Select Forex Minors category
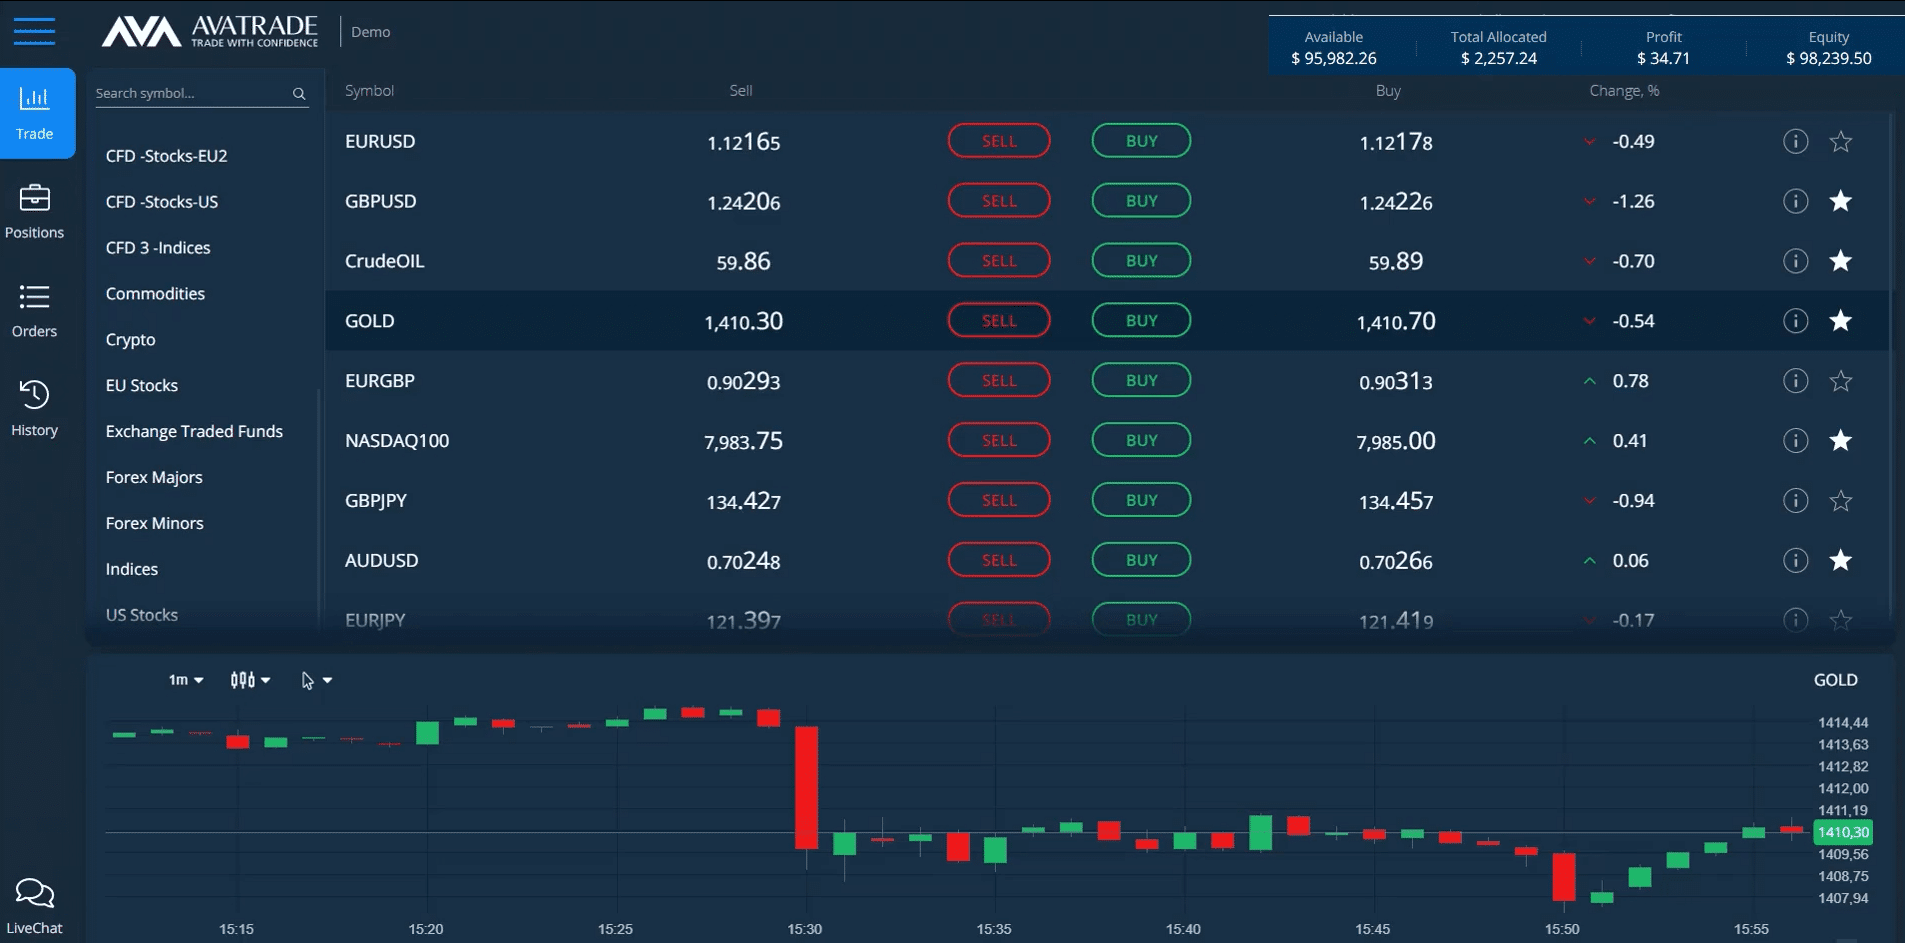The image size is (1905, 943). (x=155, y=524)
